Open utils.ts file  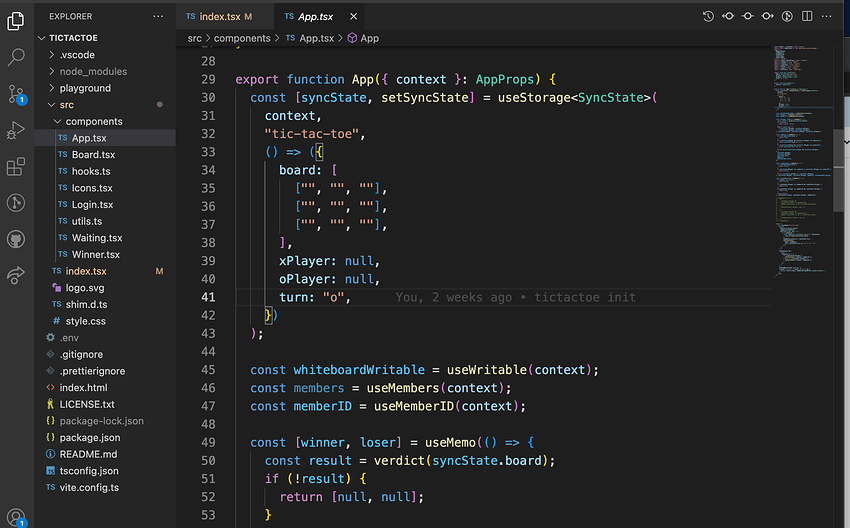105,221
